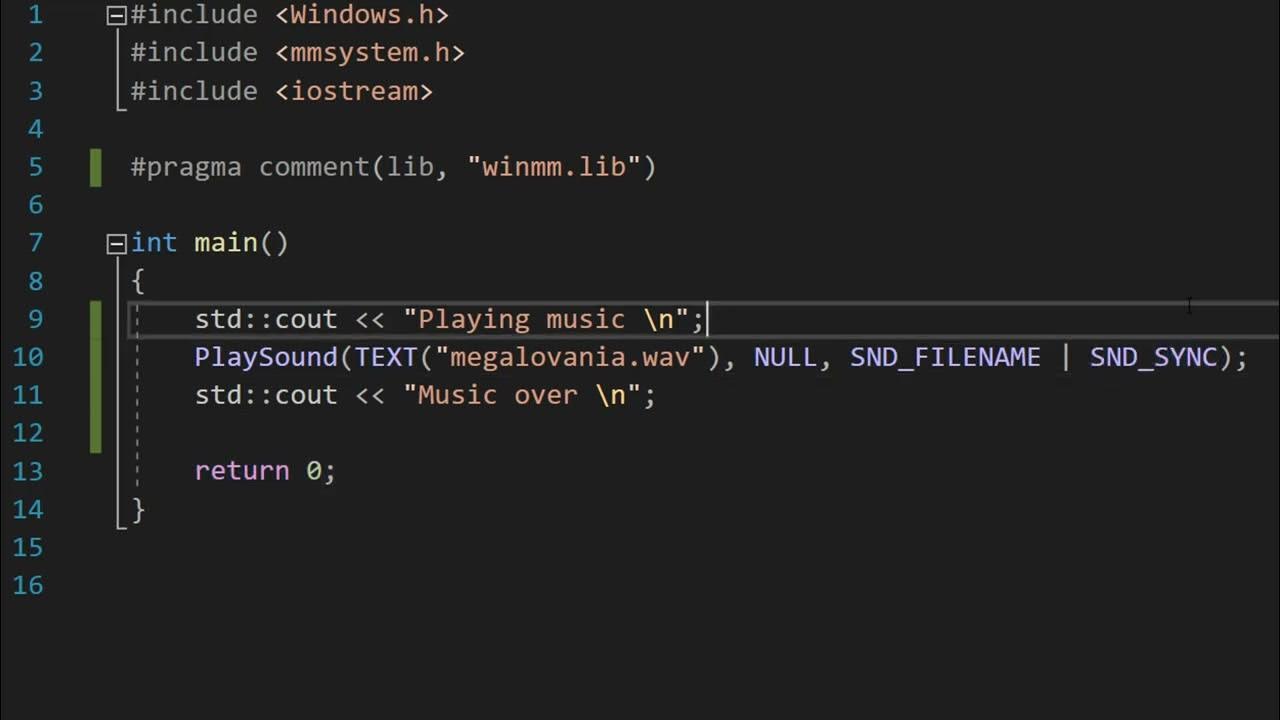Collapse the int main() function block
This screenshot has height=720, width=1280.
[x=116, y=243]
